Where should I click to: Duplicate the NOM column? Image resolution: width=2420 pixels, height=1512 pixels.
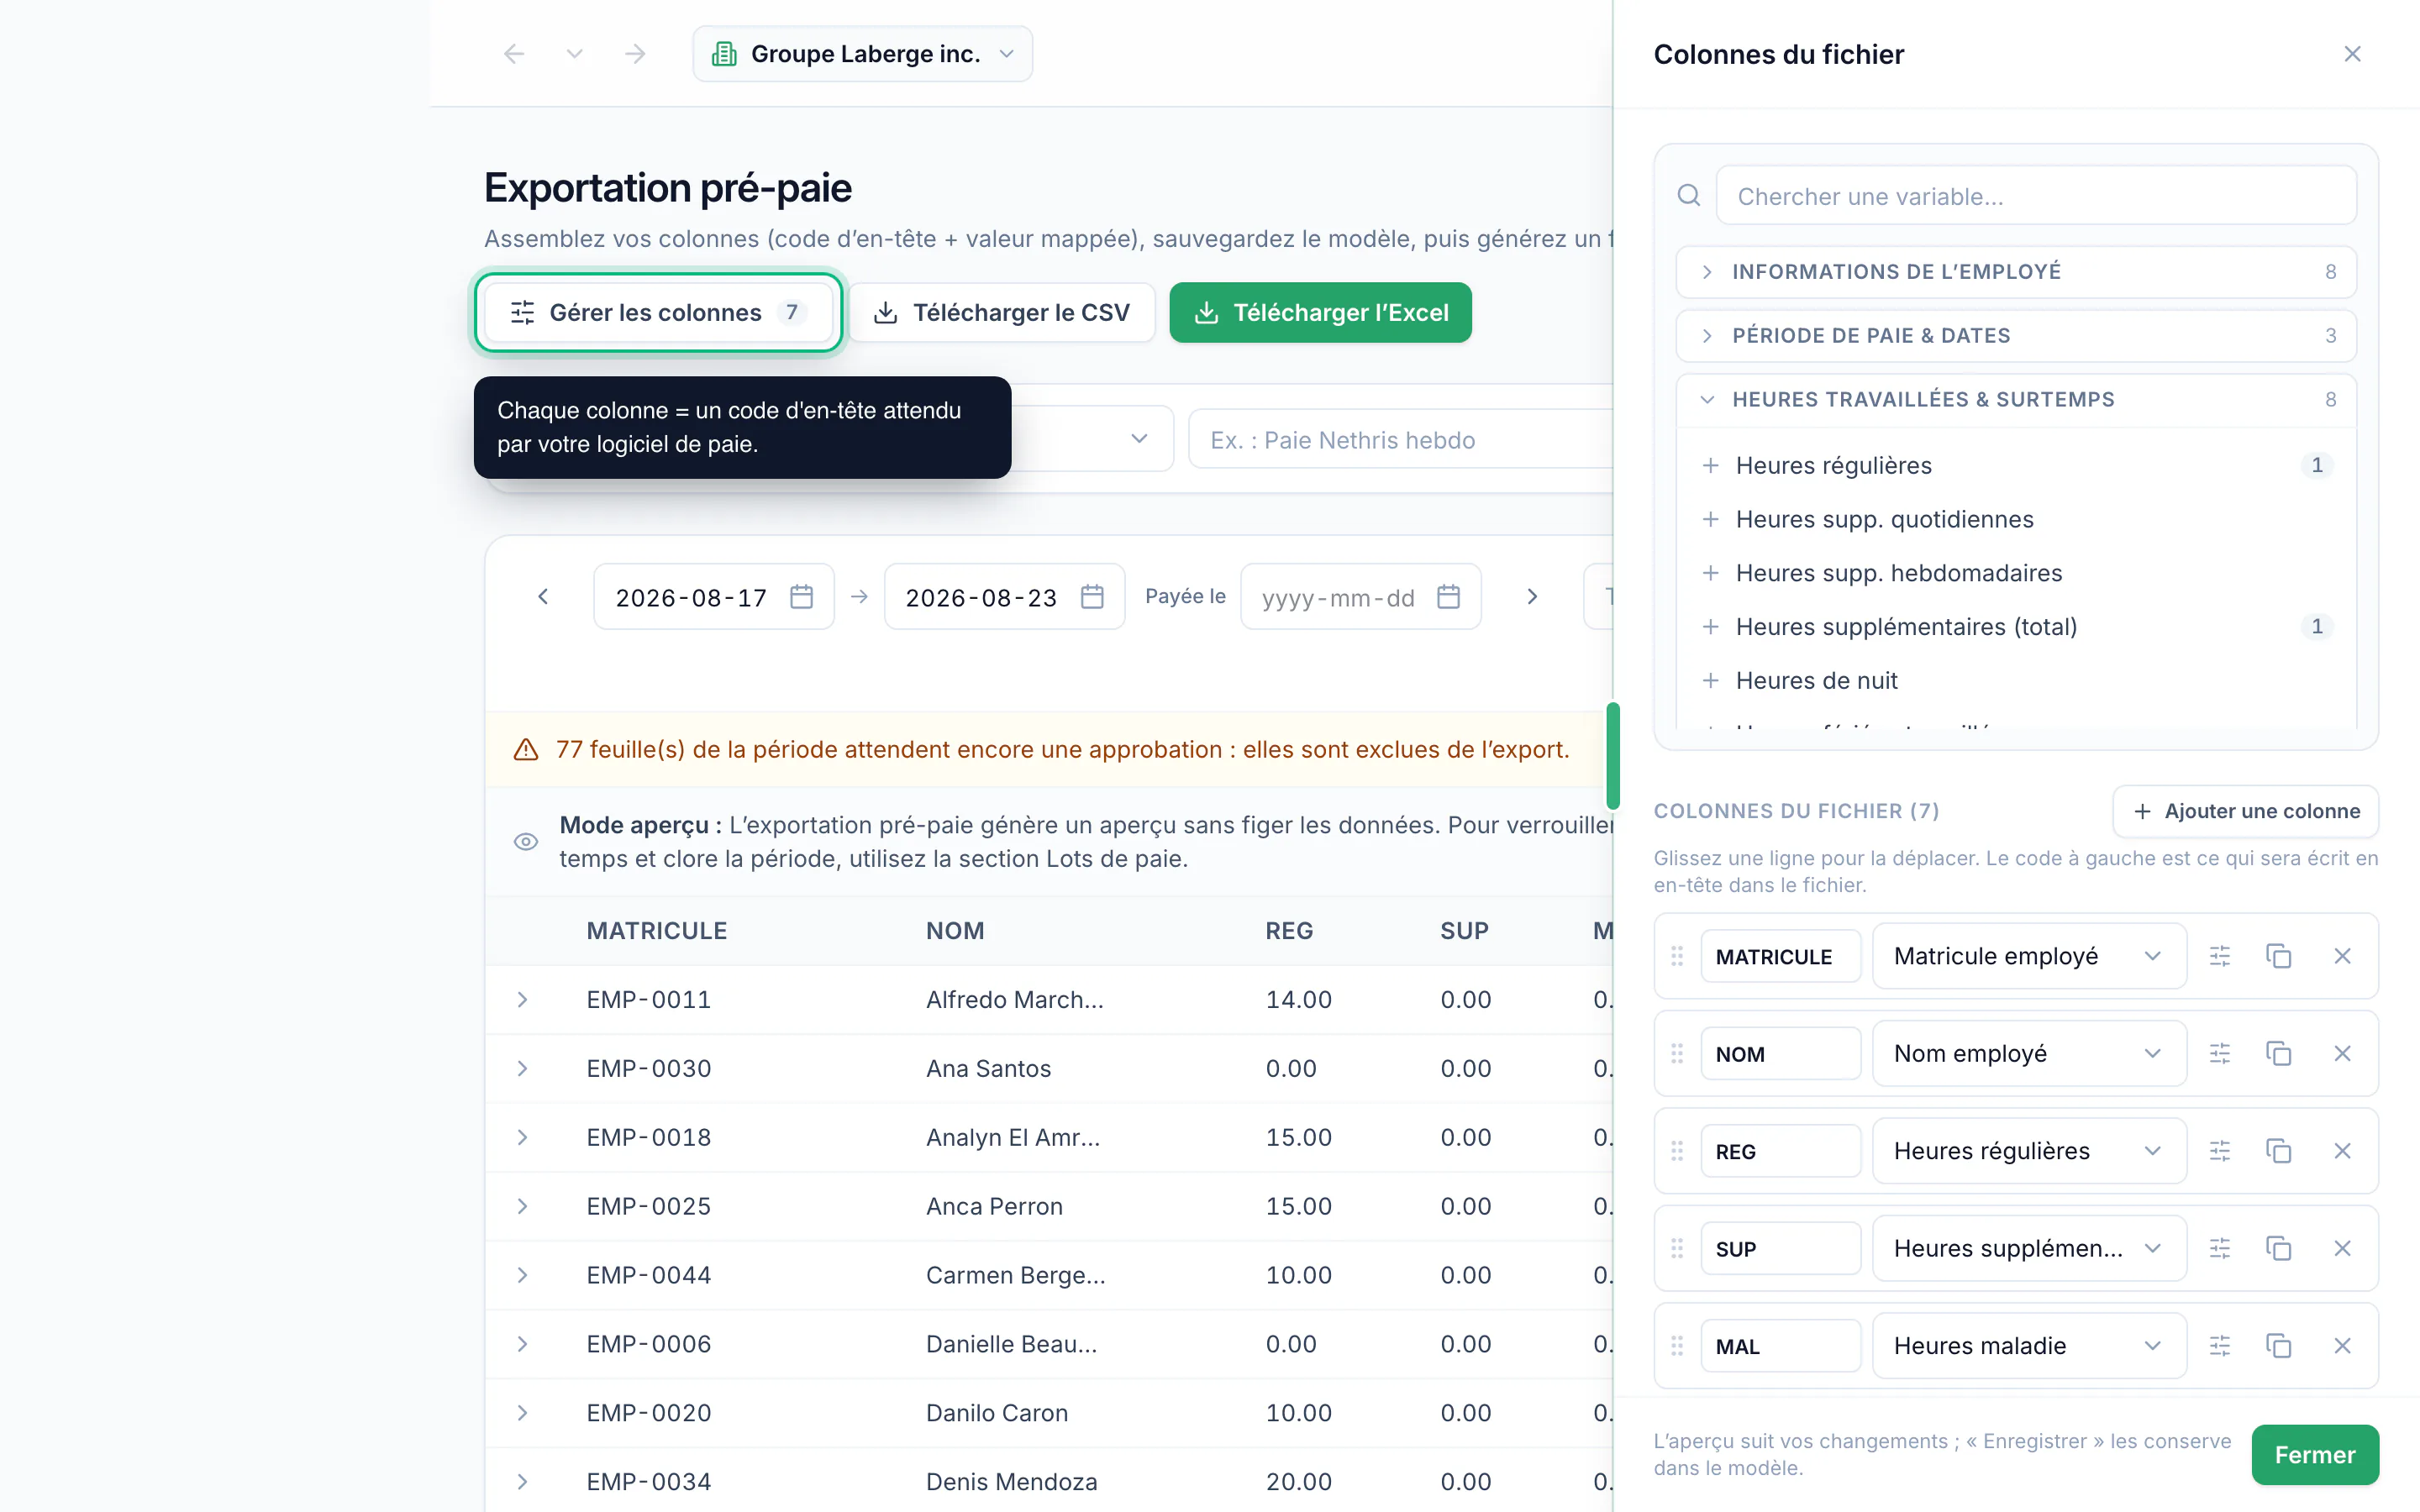click(2279, 1053)
